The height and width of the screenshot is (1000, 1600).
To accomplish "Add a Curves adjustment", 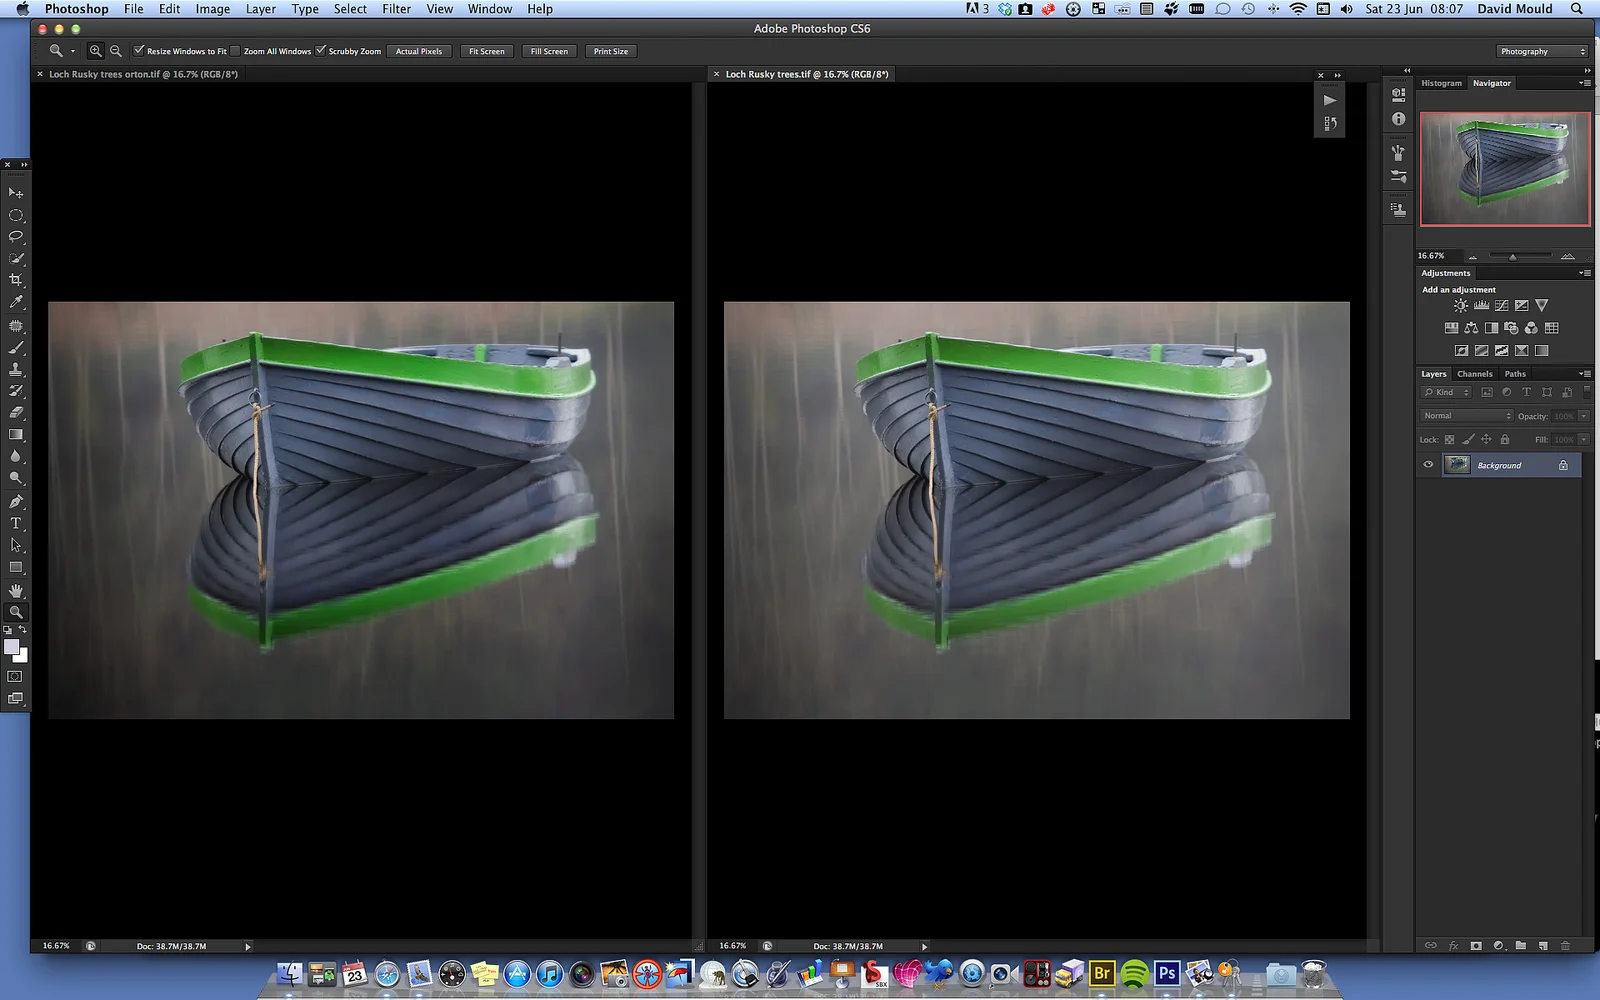I will pyautogui.click(x=1501, y=306).
